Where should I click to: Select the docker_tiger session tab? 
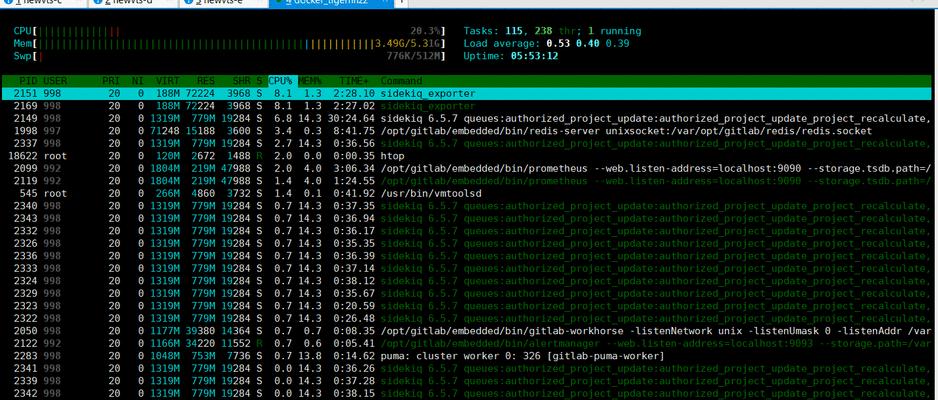(331, 3)
